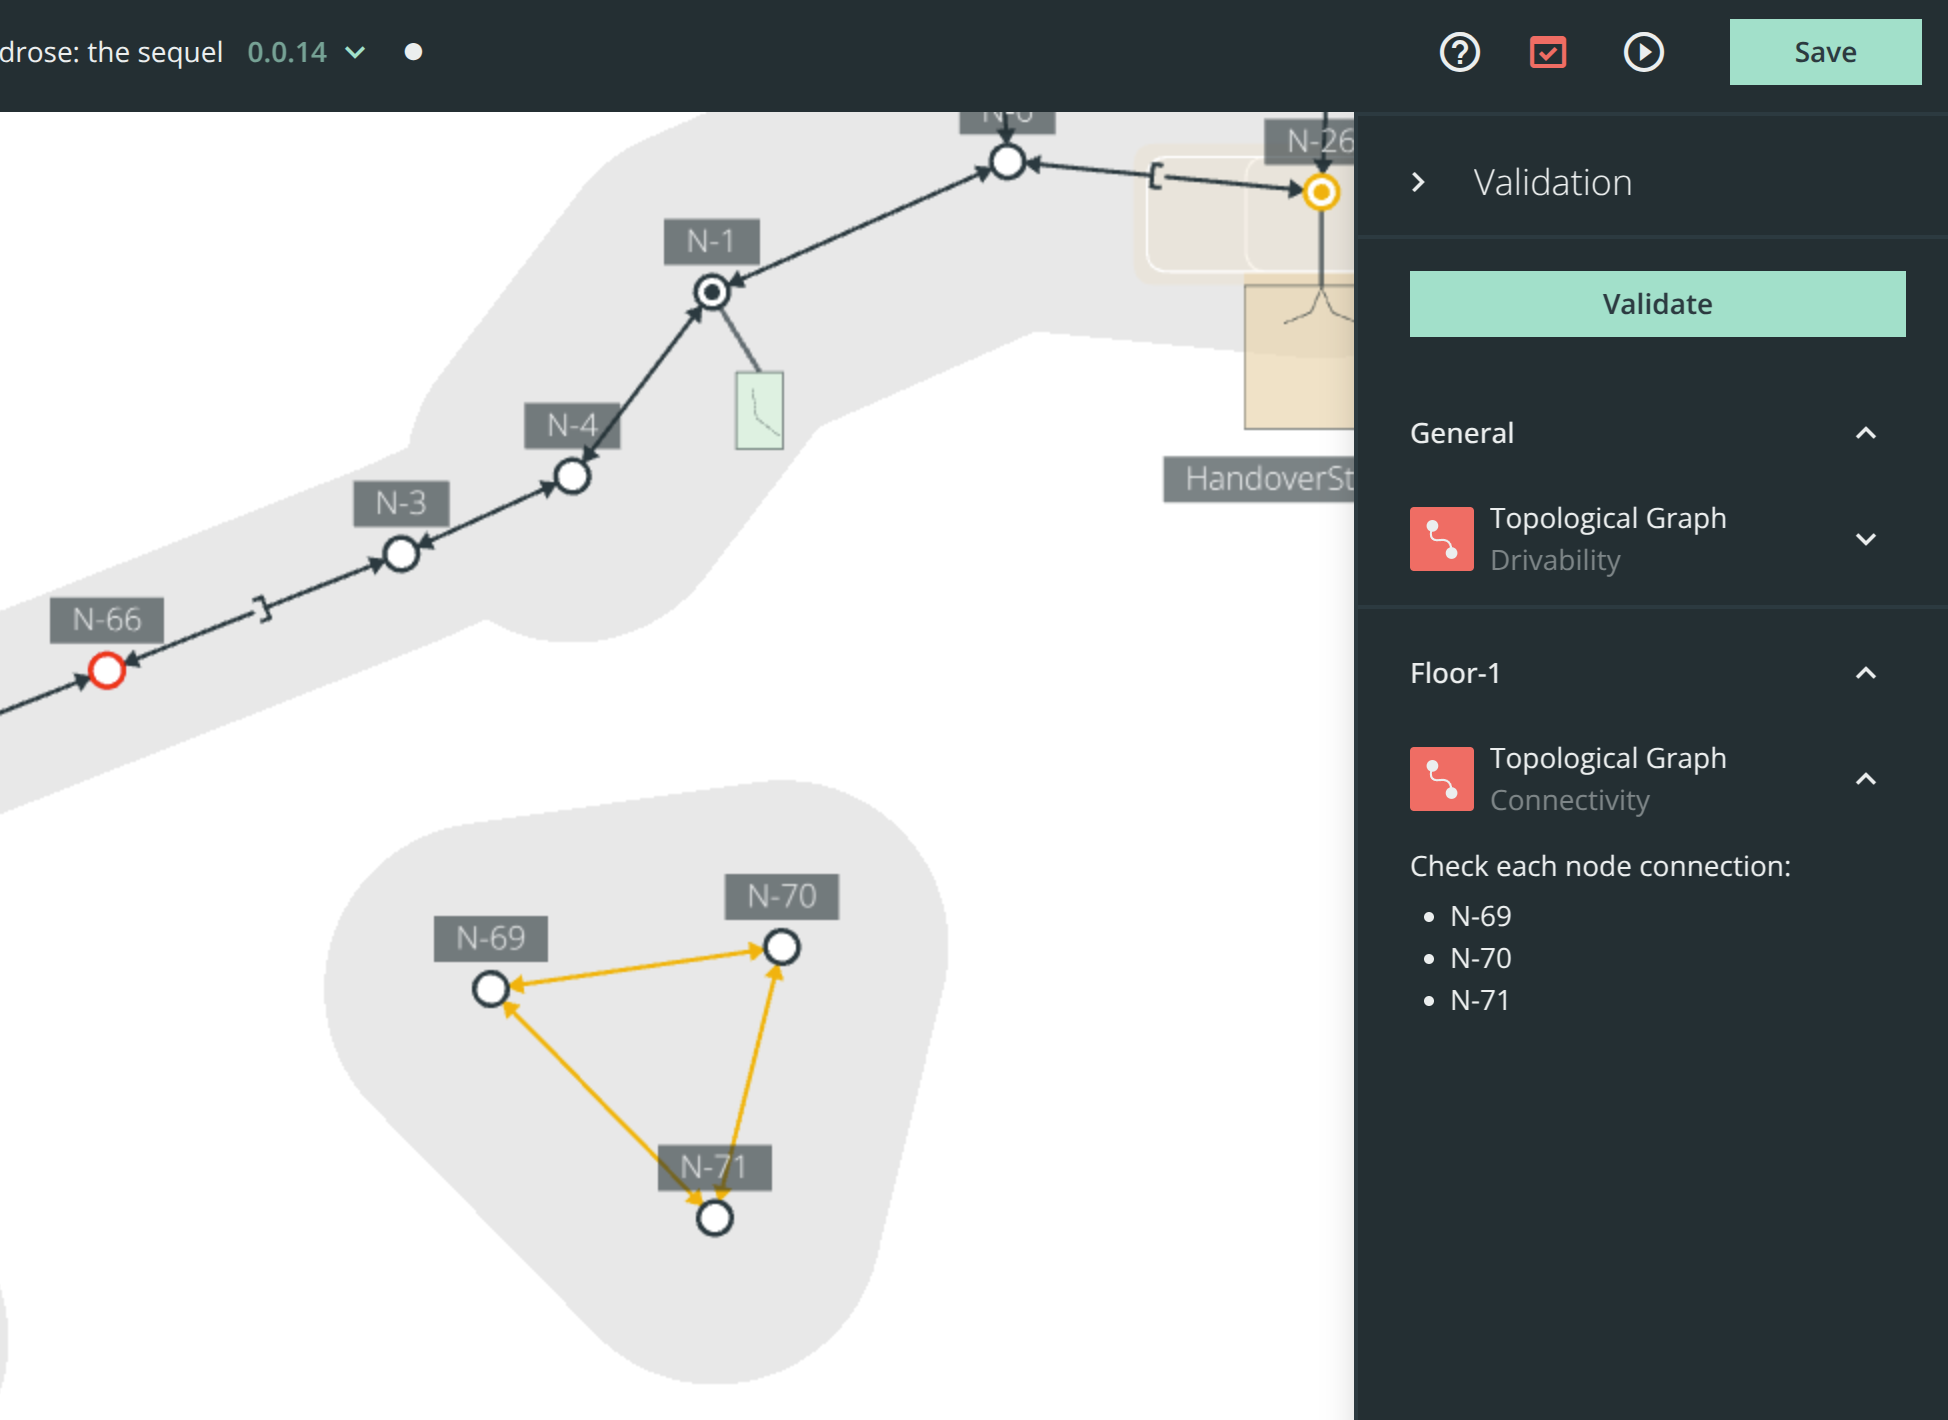Click the HandoverSt station label

(1259, 479)
